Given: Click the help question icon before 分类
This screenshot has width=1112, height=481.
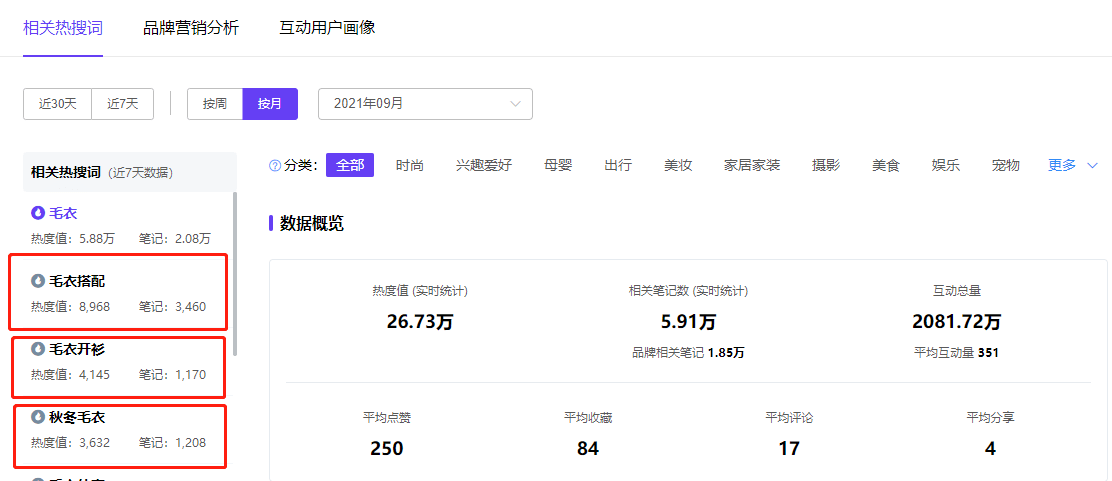Looking at the screenshot, I should click(x=275, y=166).
